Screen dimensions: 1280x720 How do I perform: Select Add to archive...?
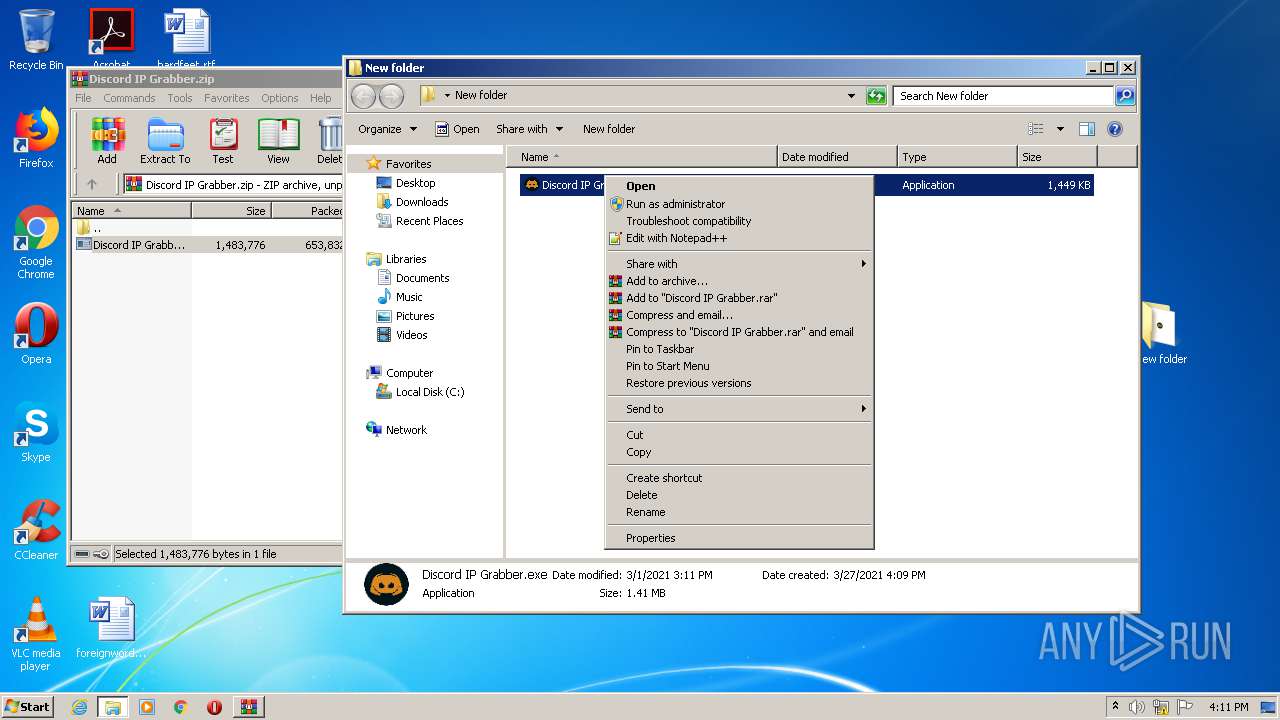[x=739, y=281]
